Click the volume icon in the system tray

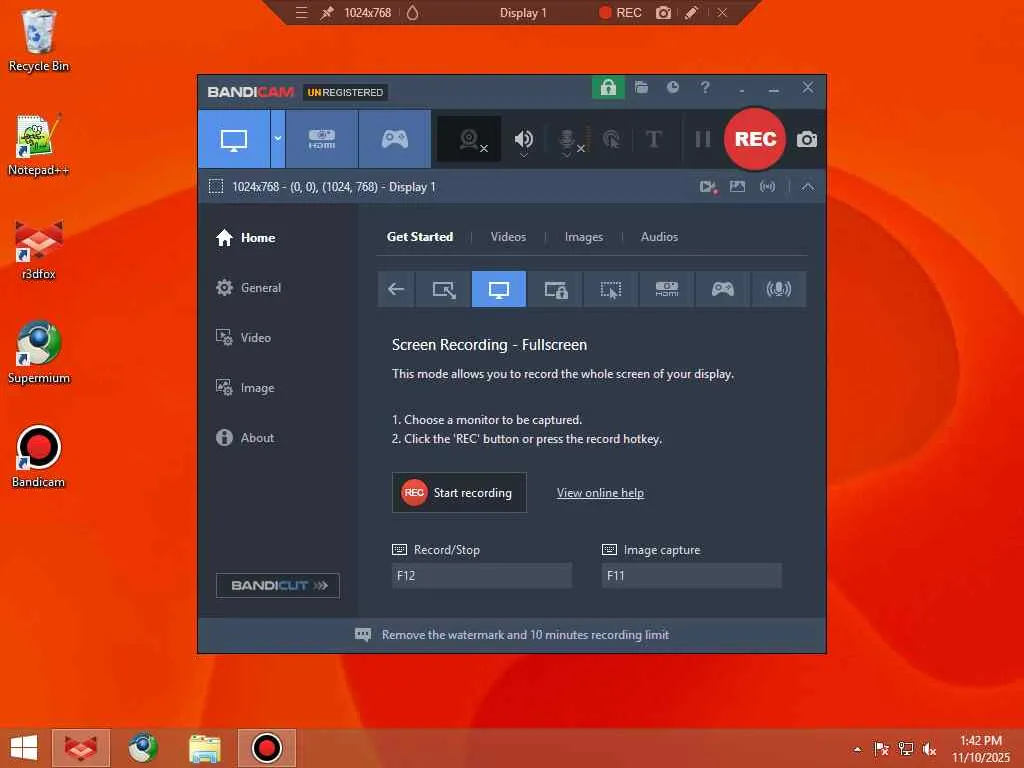pyautogui.click(x=929, y=749)
